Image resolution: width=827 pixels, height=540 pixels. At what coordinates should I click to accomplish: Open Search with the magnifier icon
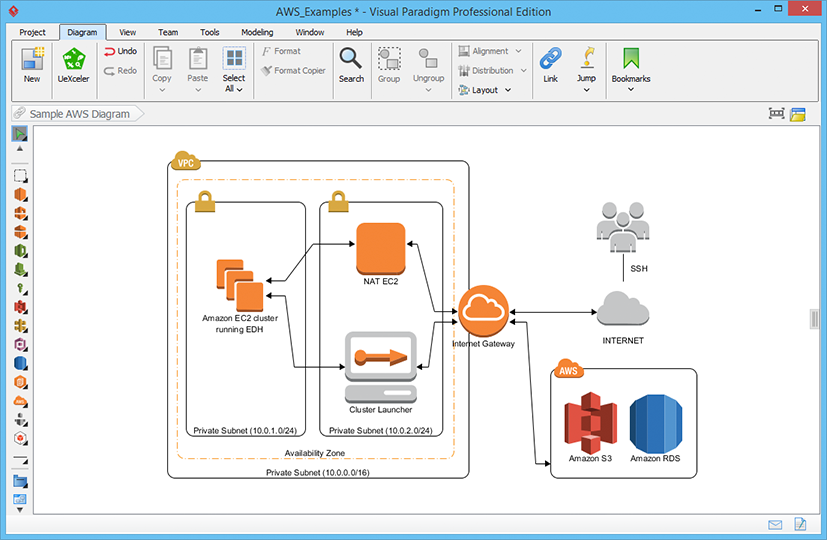pos(351,58)
